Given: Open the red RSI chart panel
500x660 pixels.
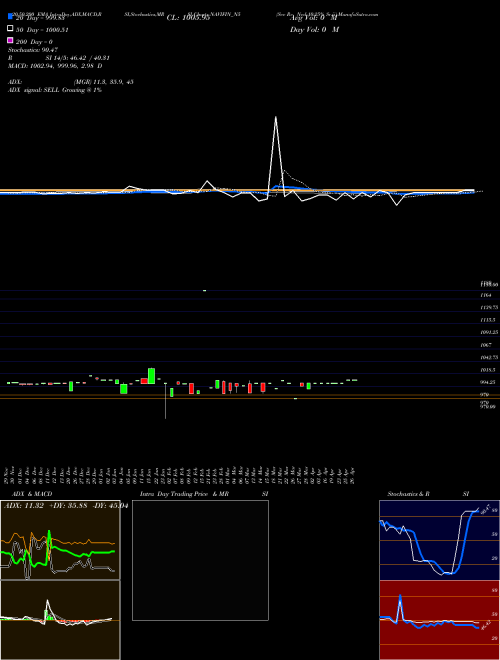Looking at the screenshot, I should tap(439, 620).
